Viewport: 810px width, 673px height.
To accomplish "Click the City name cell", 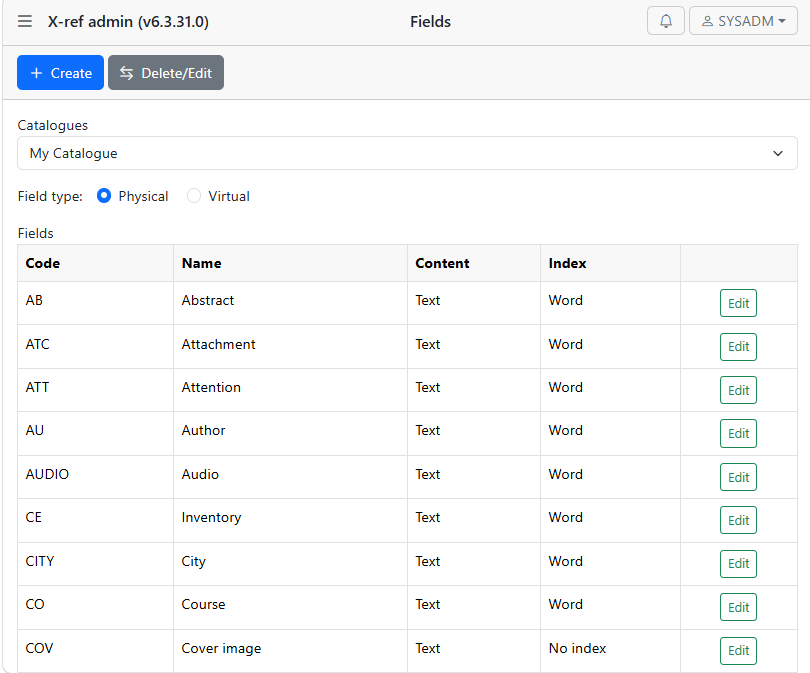I will (x=290, y=564).
